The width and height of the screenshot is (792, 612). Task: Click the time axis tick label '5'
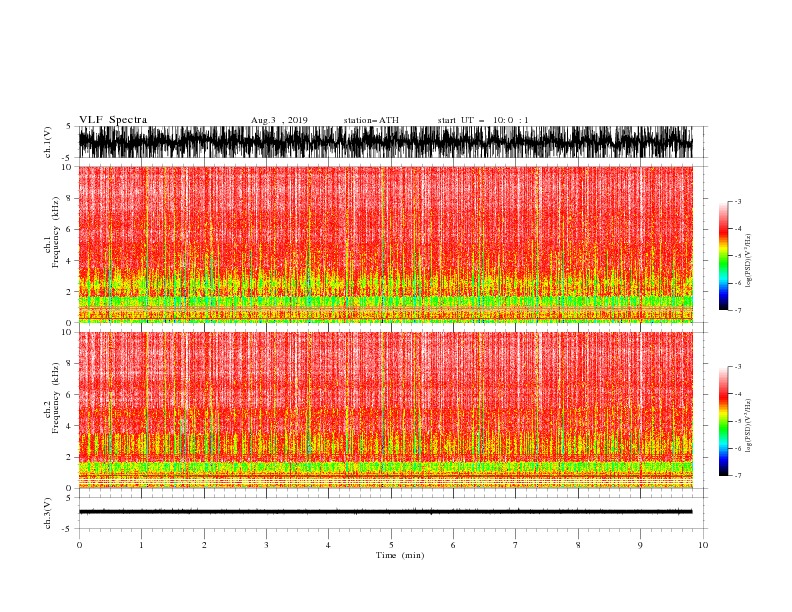(x=391, y=545)
